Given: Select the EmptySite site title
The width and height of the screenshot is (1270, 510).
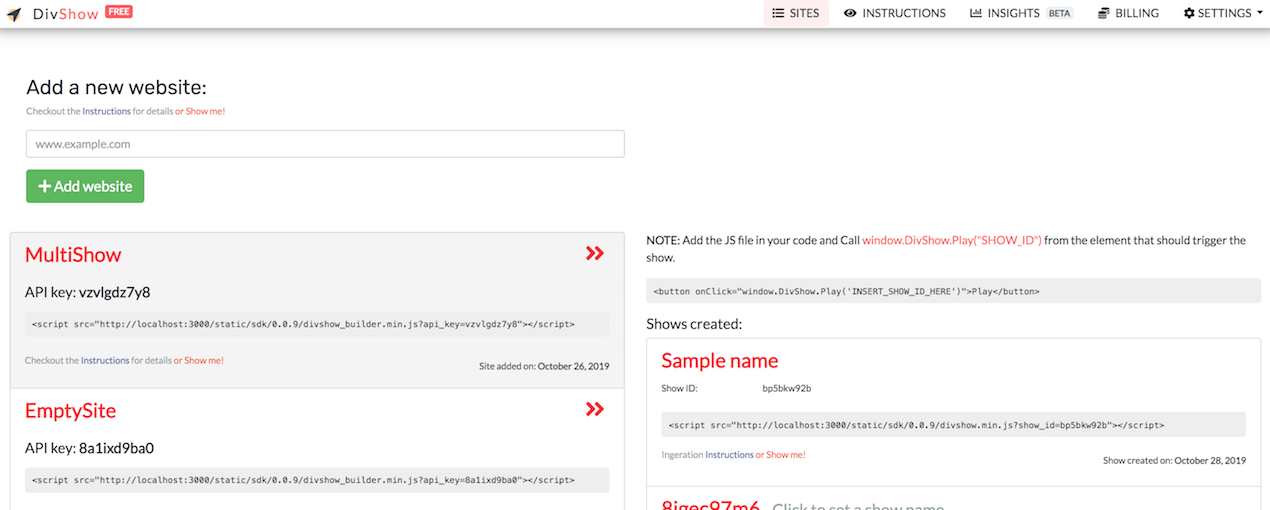Looking at the screenshot, I should [x=71, y=410].
